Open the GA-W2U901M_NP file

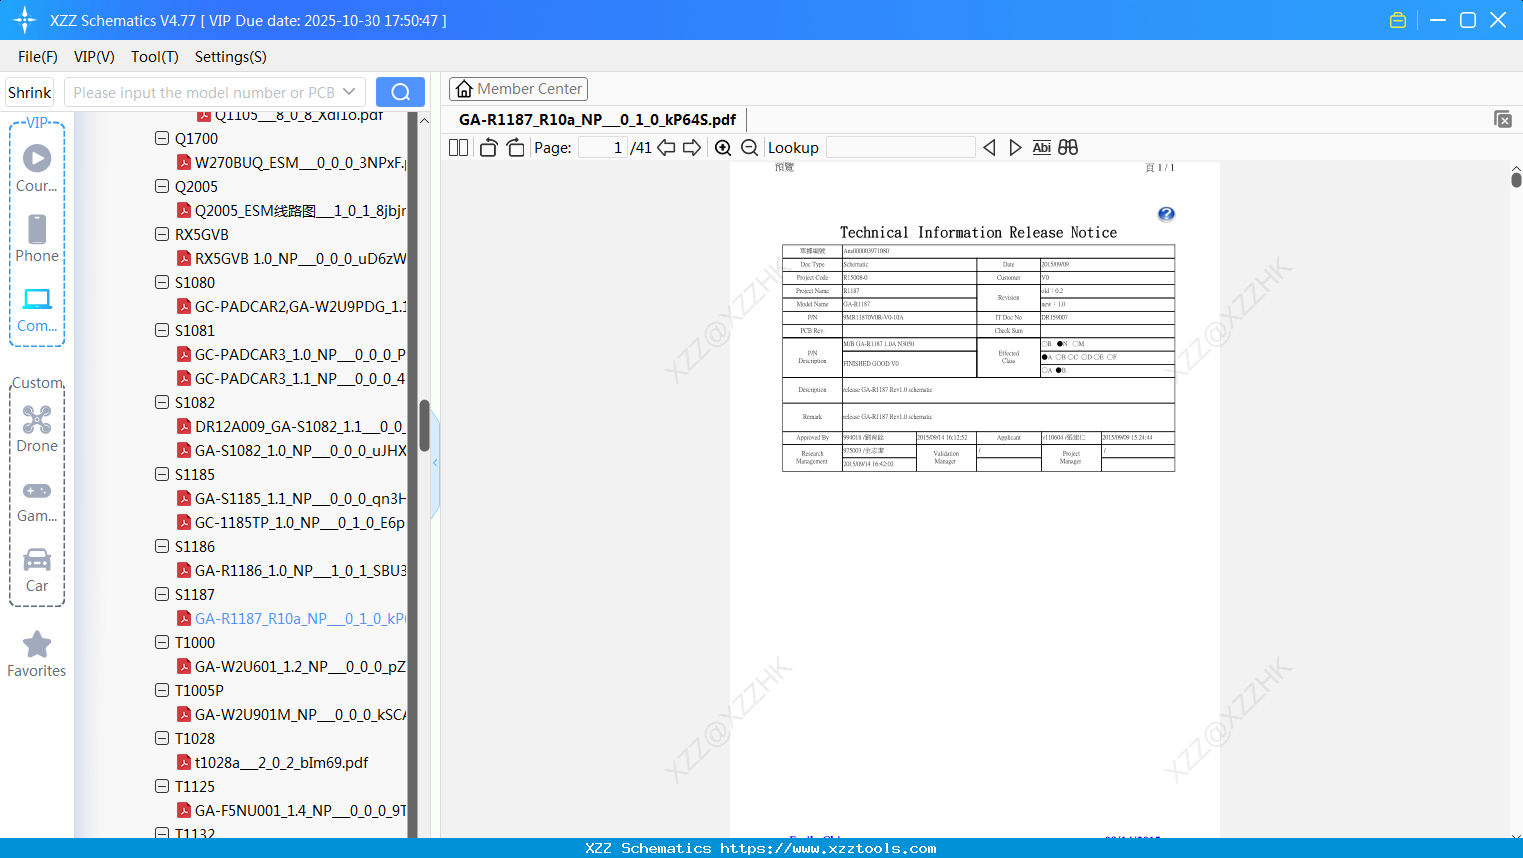(300, 714)
